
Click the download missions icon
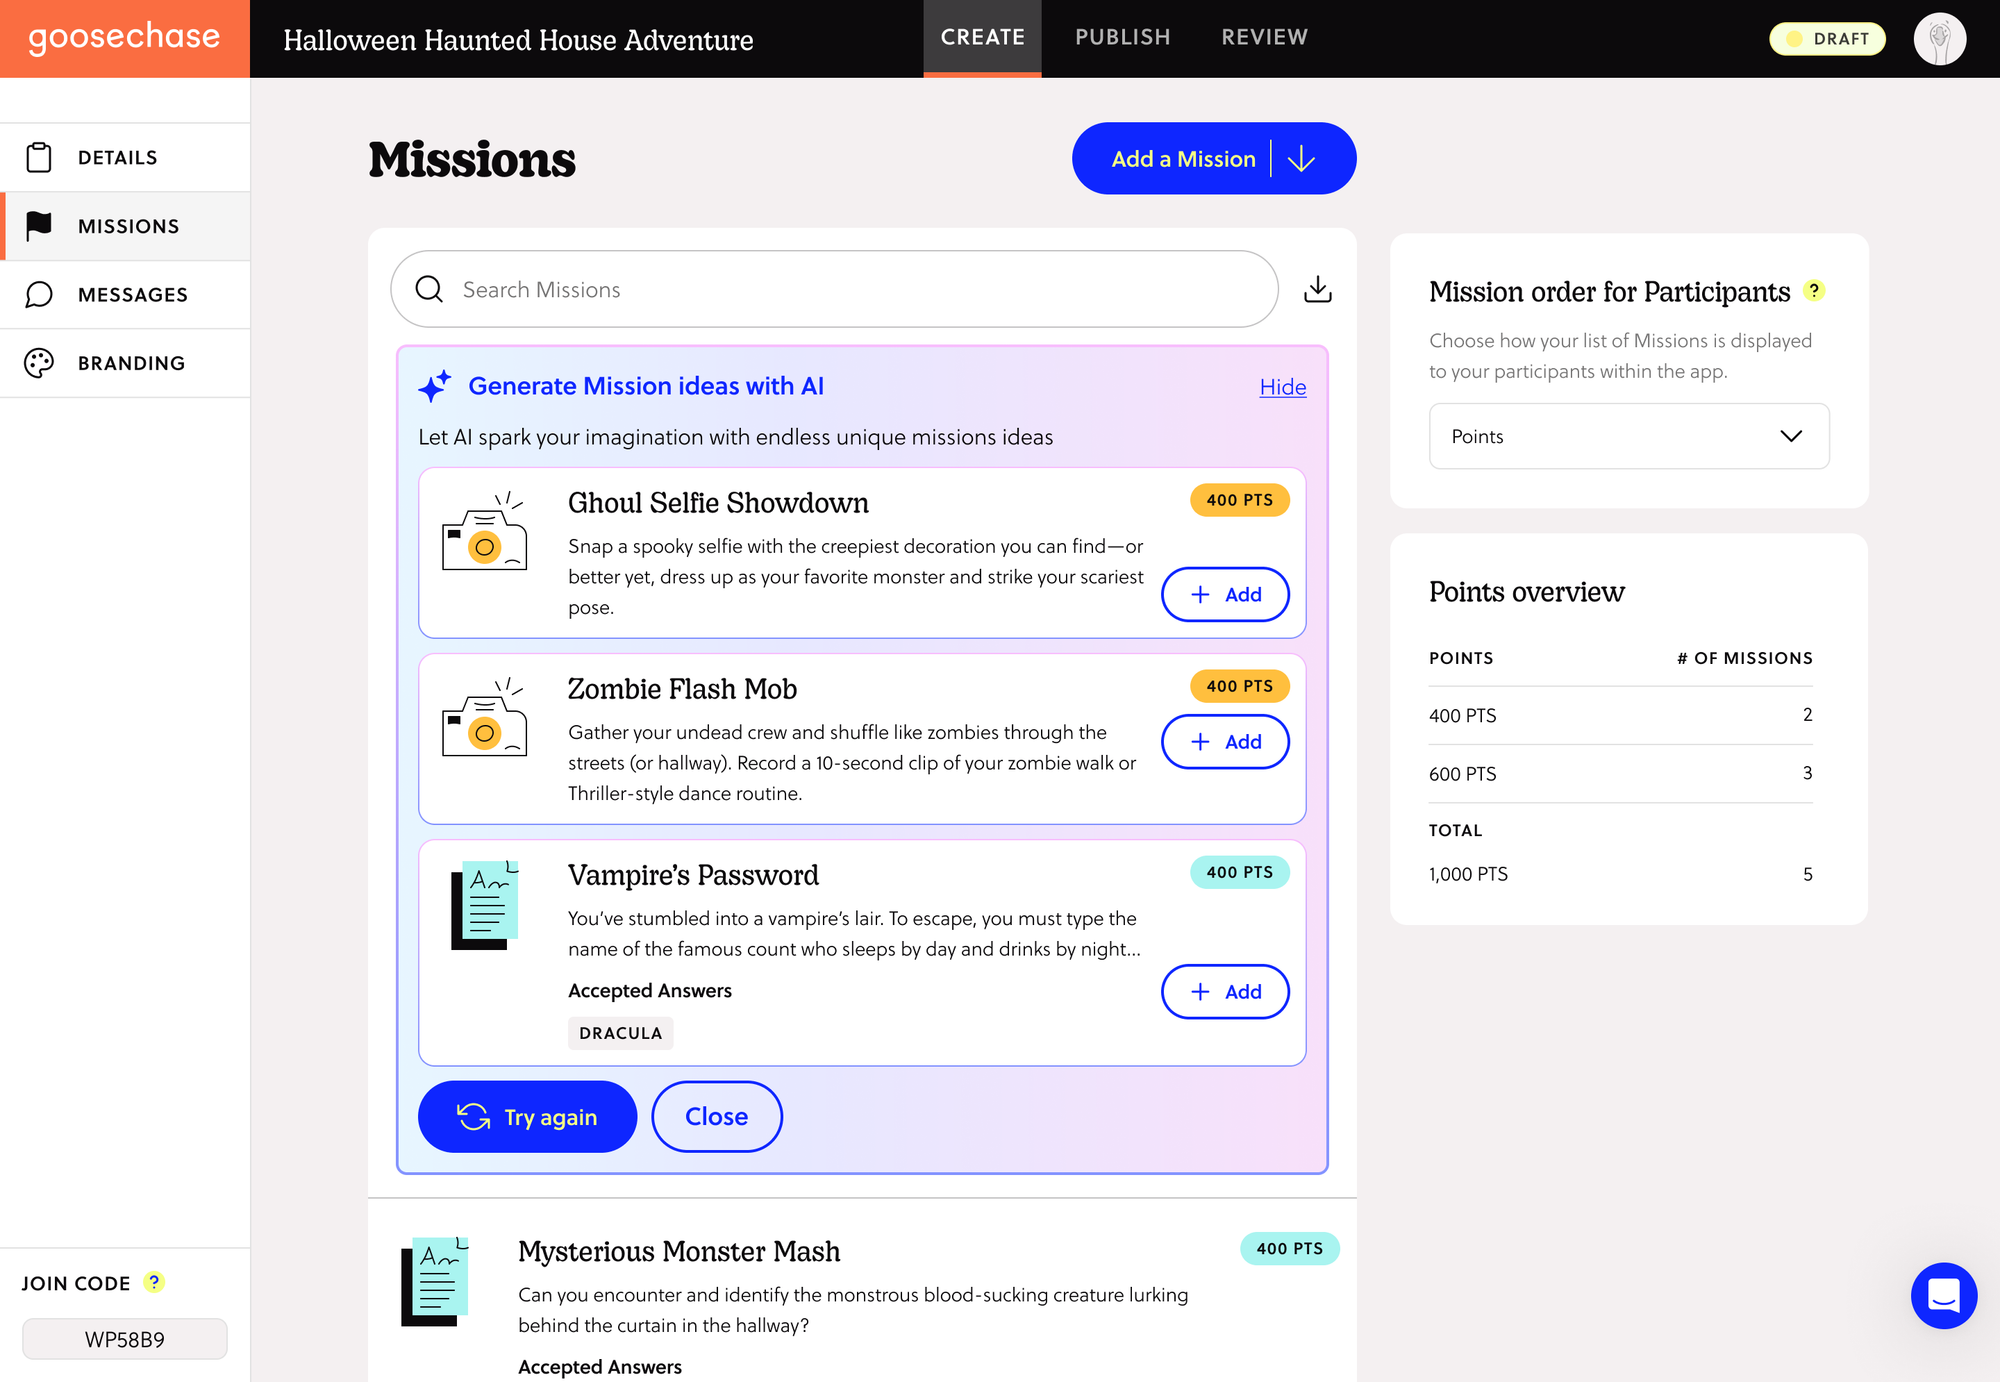coord(1317,289)
